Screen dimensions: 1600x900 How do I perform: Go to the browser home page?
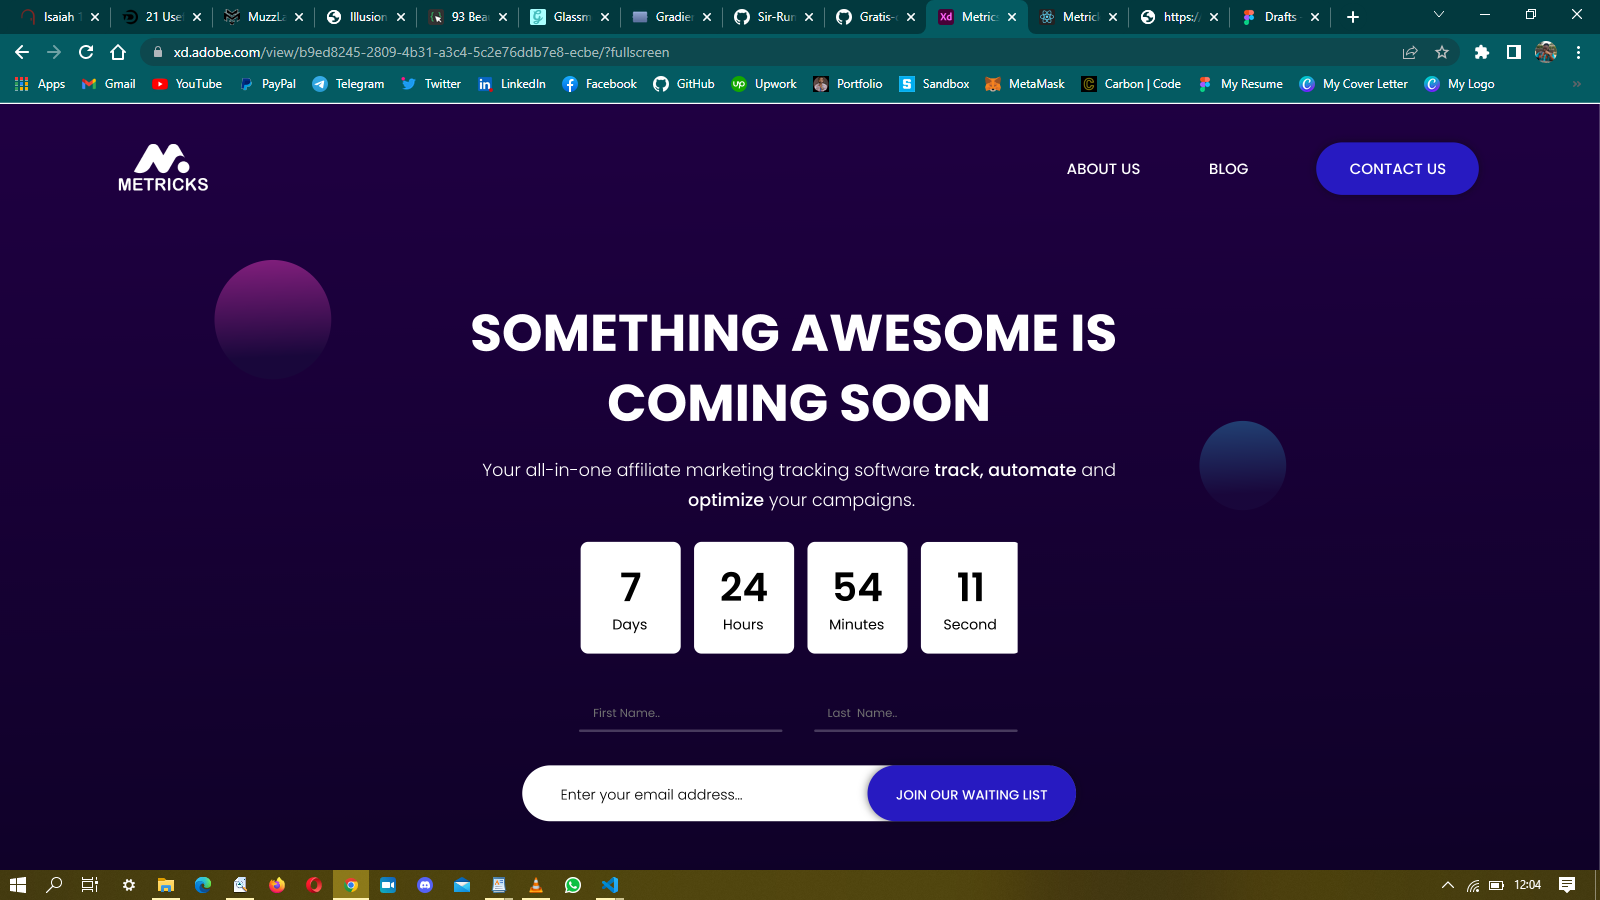(x=118, y=52)
